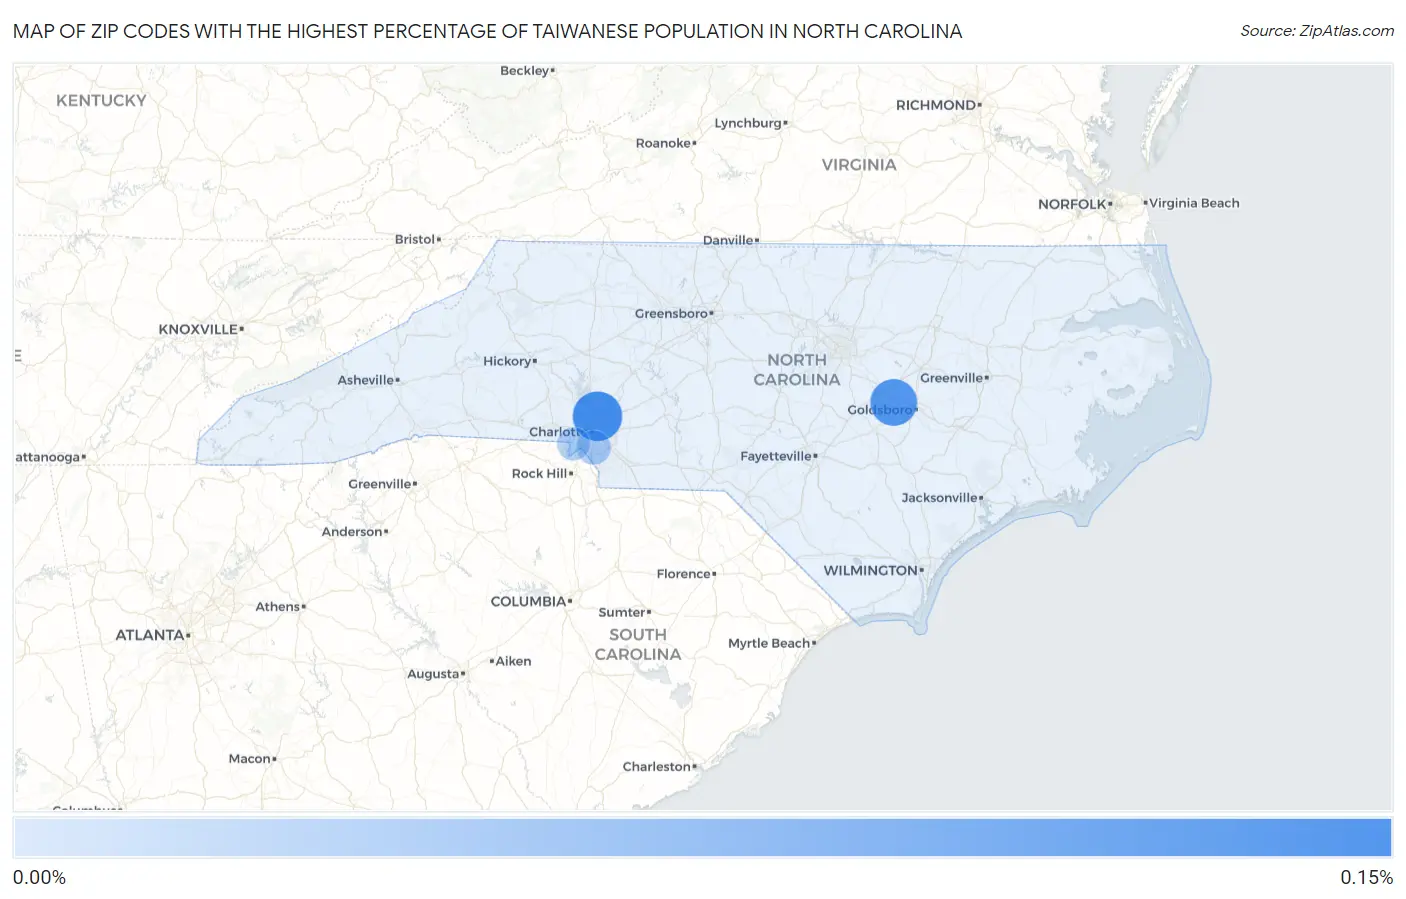
Task: Click the Asheville city label
Action: (x=366, y=380)
